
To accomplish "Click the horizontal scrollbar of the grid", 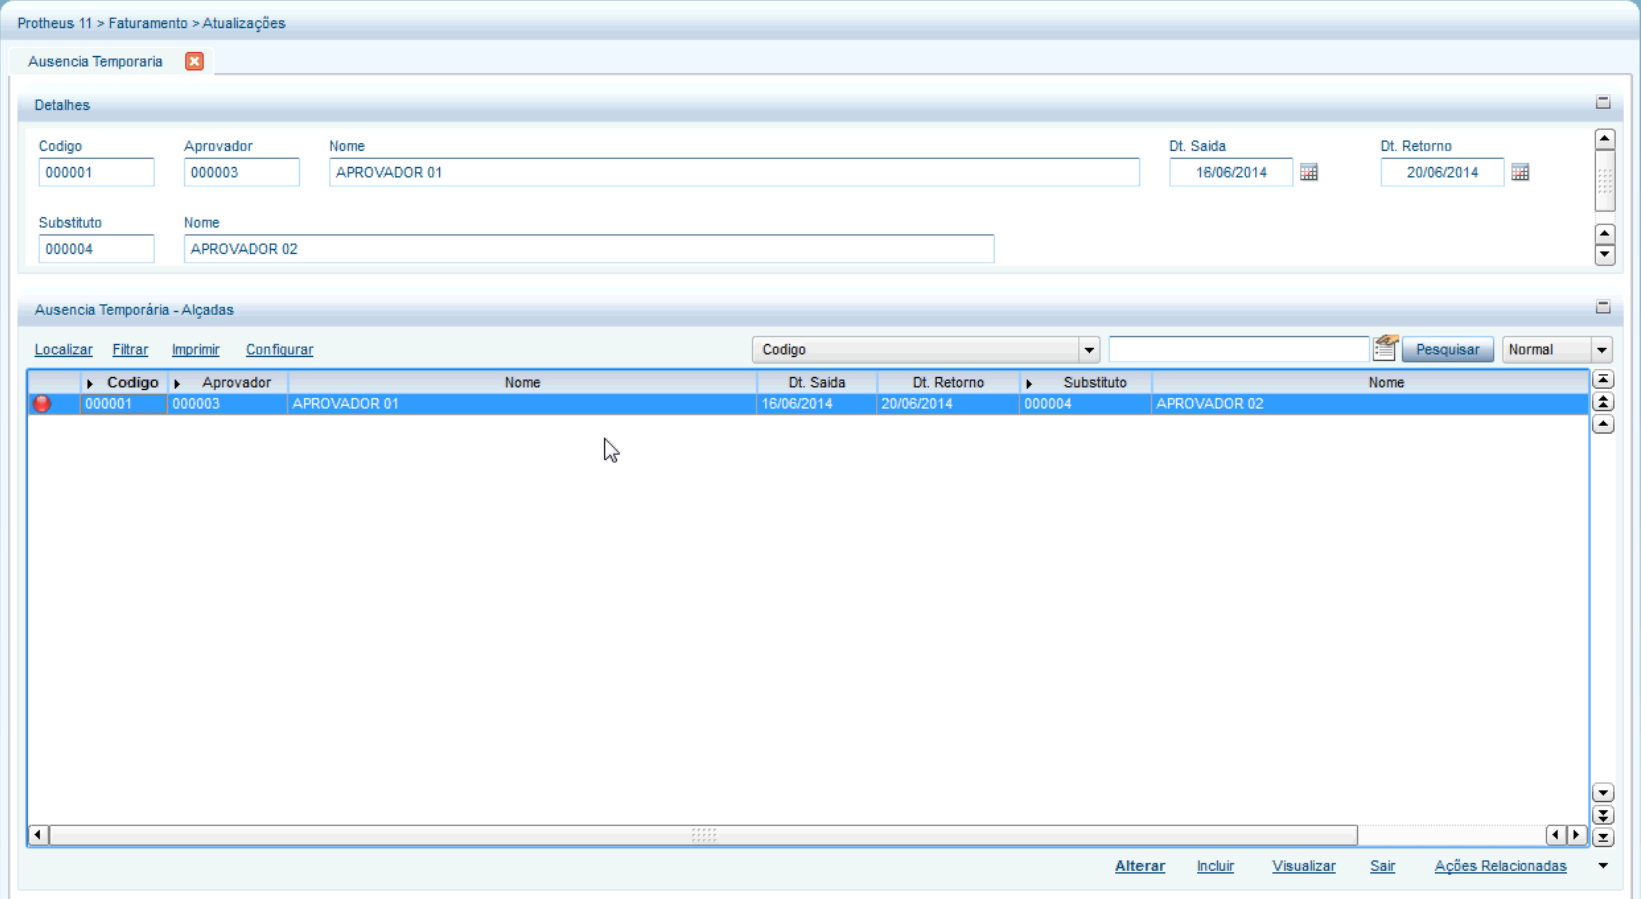I will pos(703,835).
